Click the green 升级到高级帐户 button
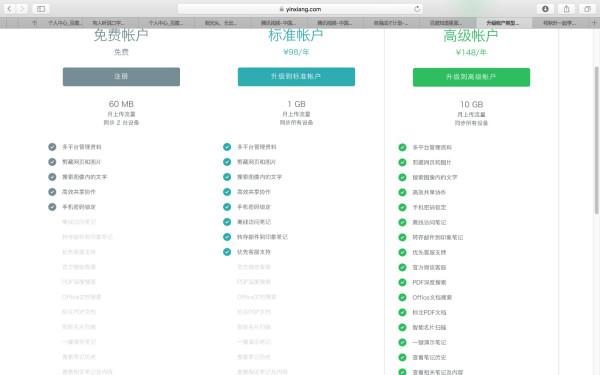Screen dimensions: 600x375 471,77
